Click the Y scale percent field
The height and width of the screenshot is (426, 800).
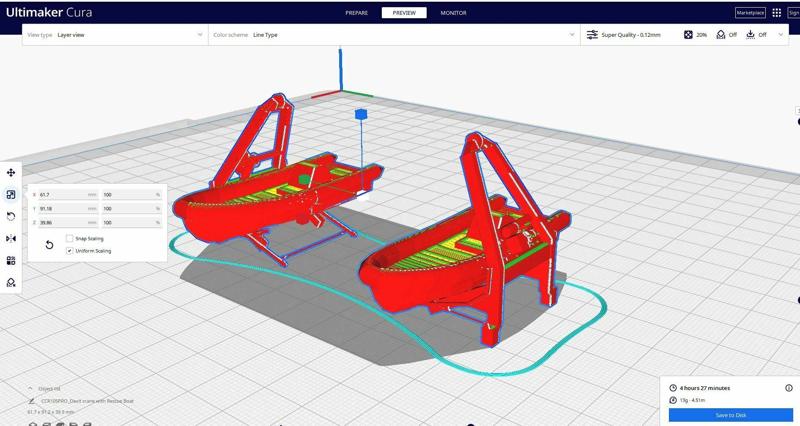[132, 208]
